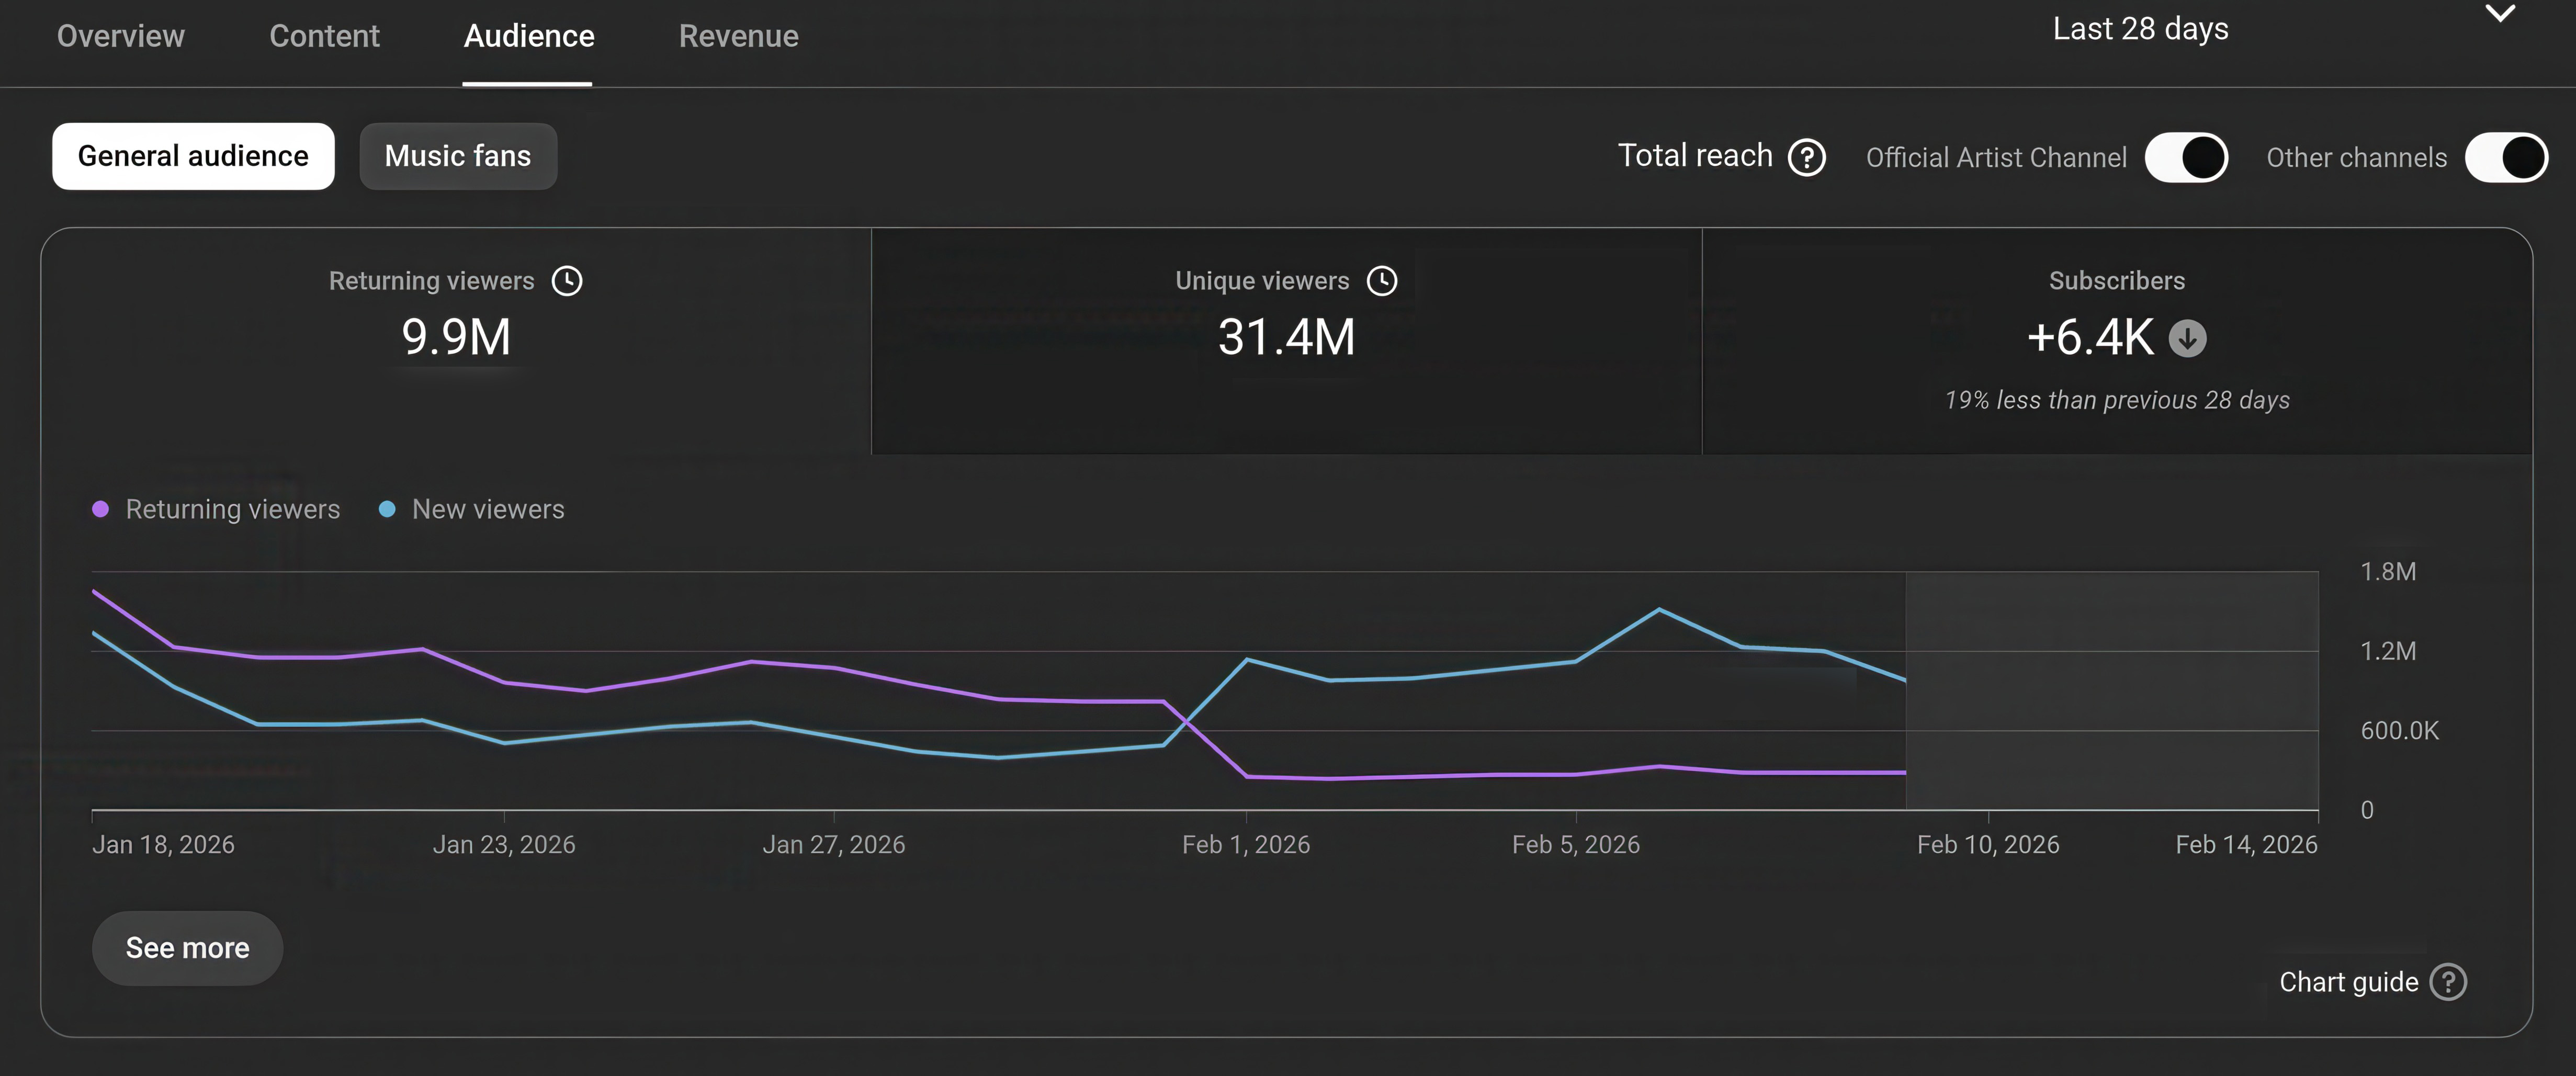Click the Total reach help icon
This screenshot has width=2576, height=1076.
coord(1806,157)
